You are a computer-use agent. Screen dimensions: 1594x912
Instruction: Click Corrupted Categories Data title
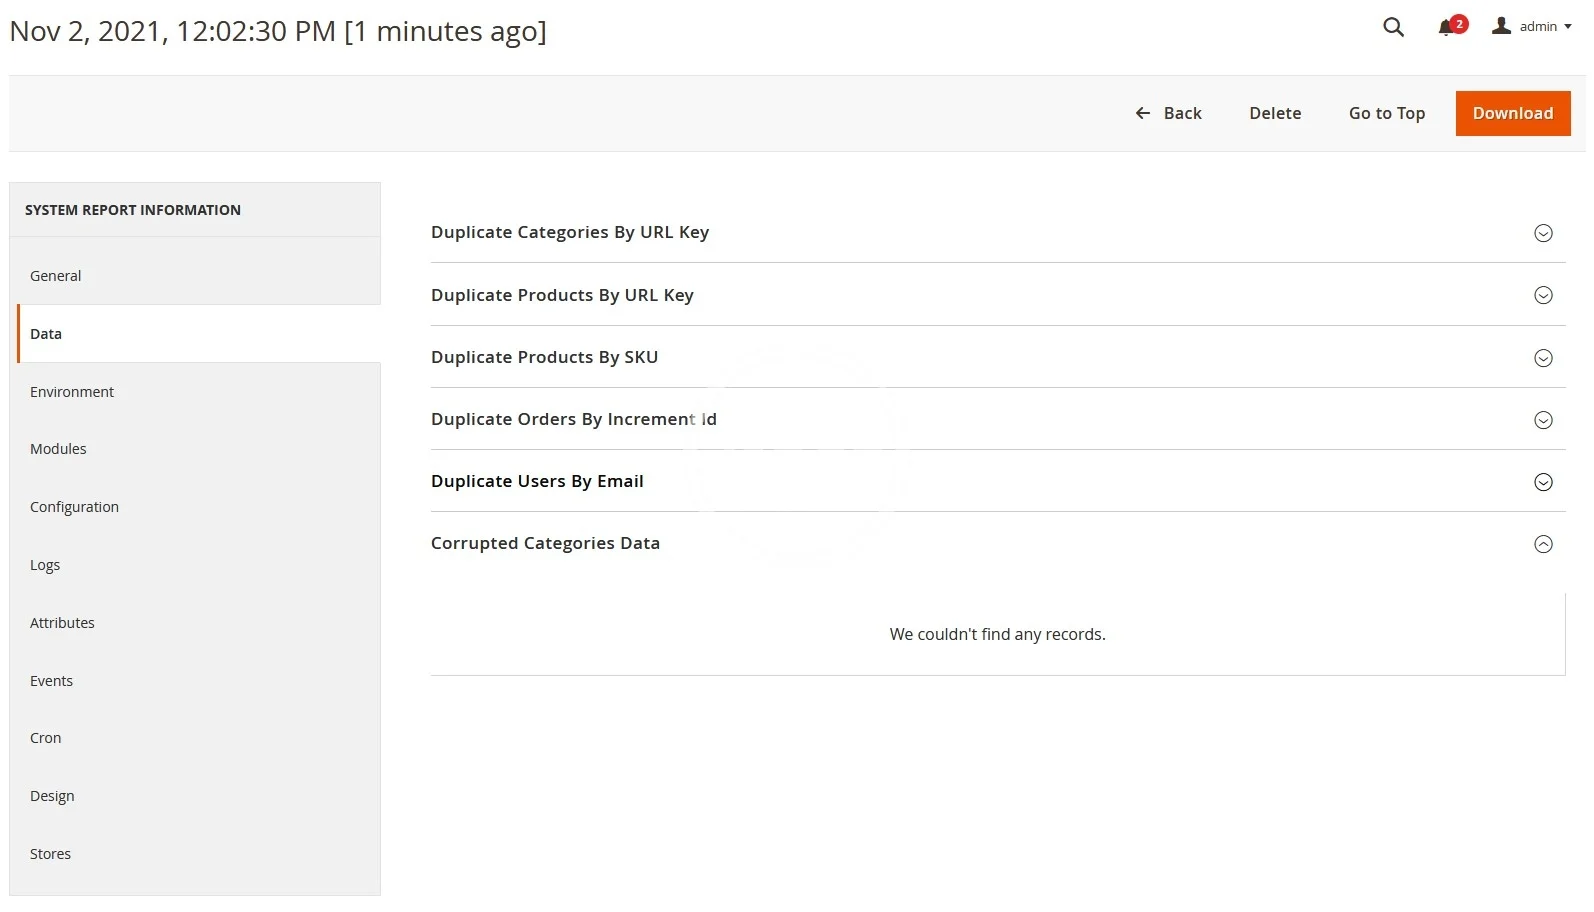click(545, 543)
